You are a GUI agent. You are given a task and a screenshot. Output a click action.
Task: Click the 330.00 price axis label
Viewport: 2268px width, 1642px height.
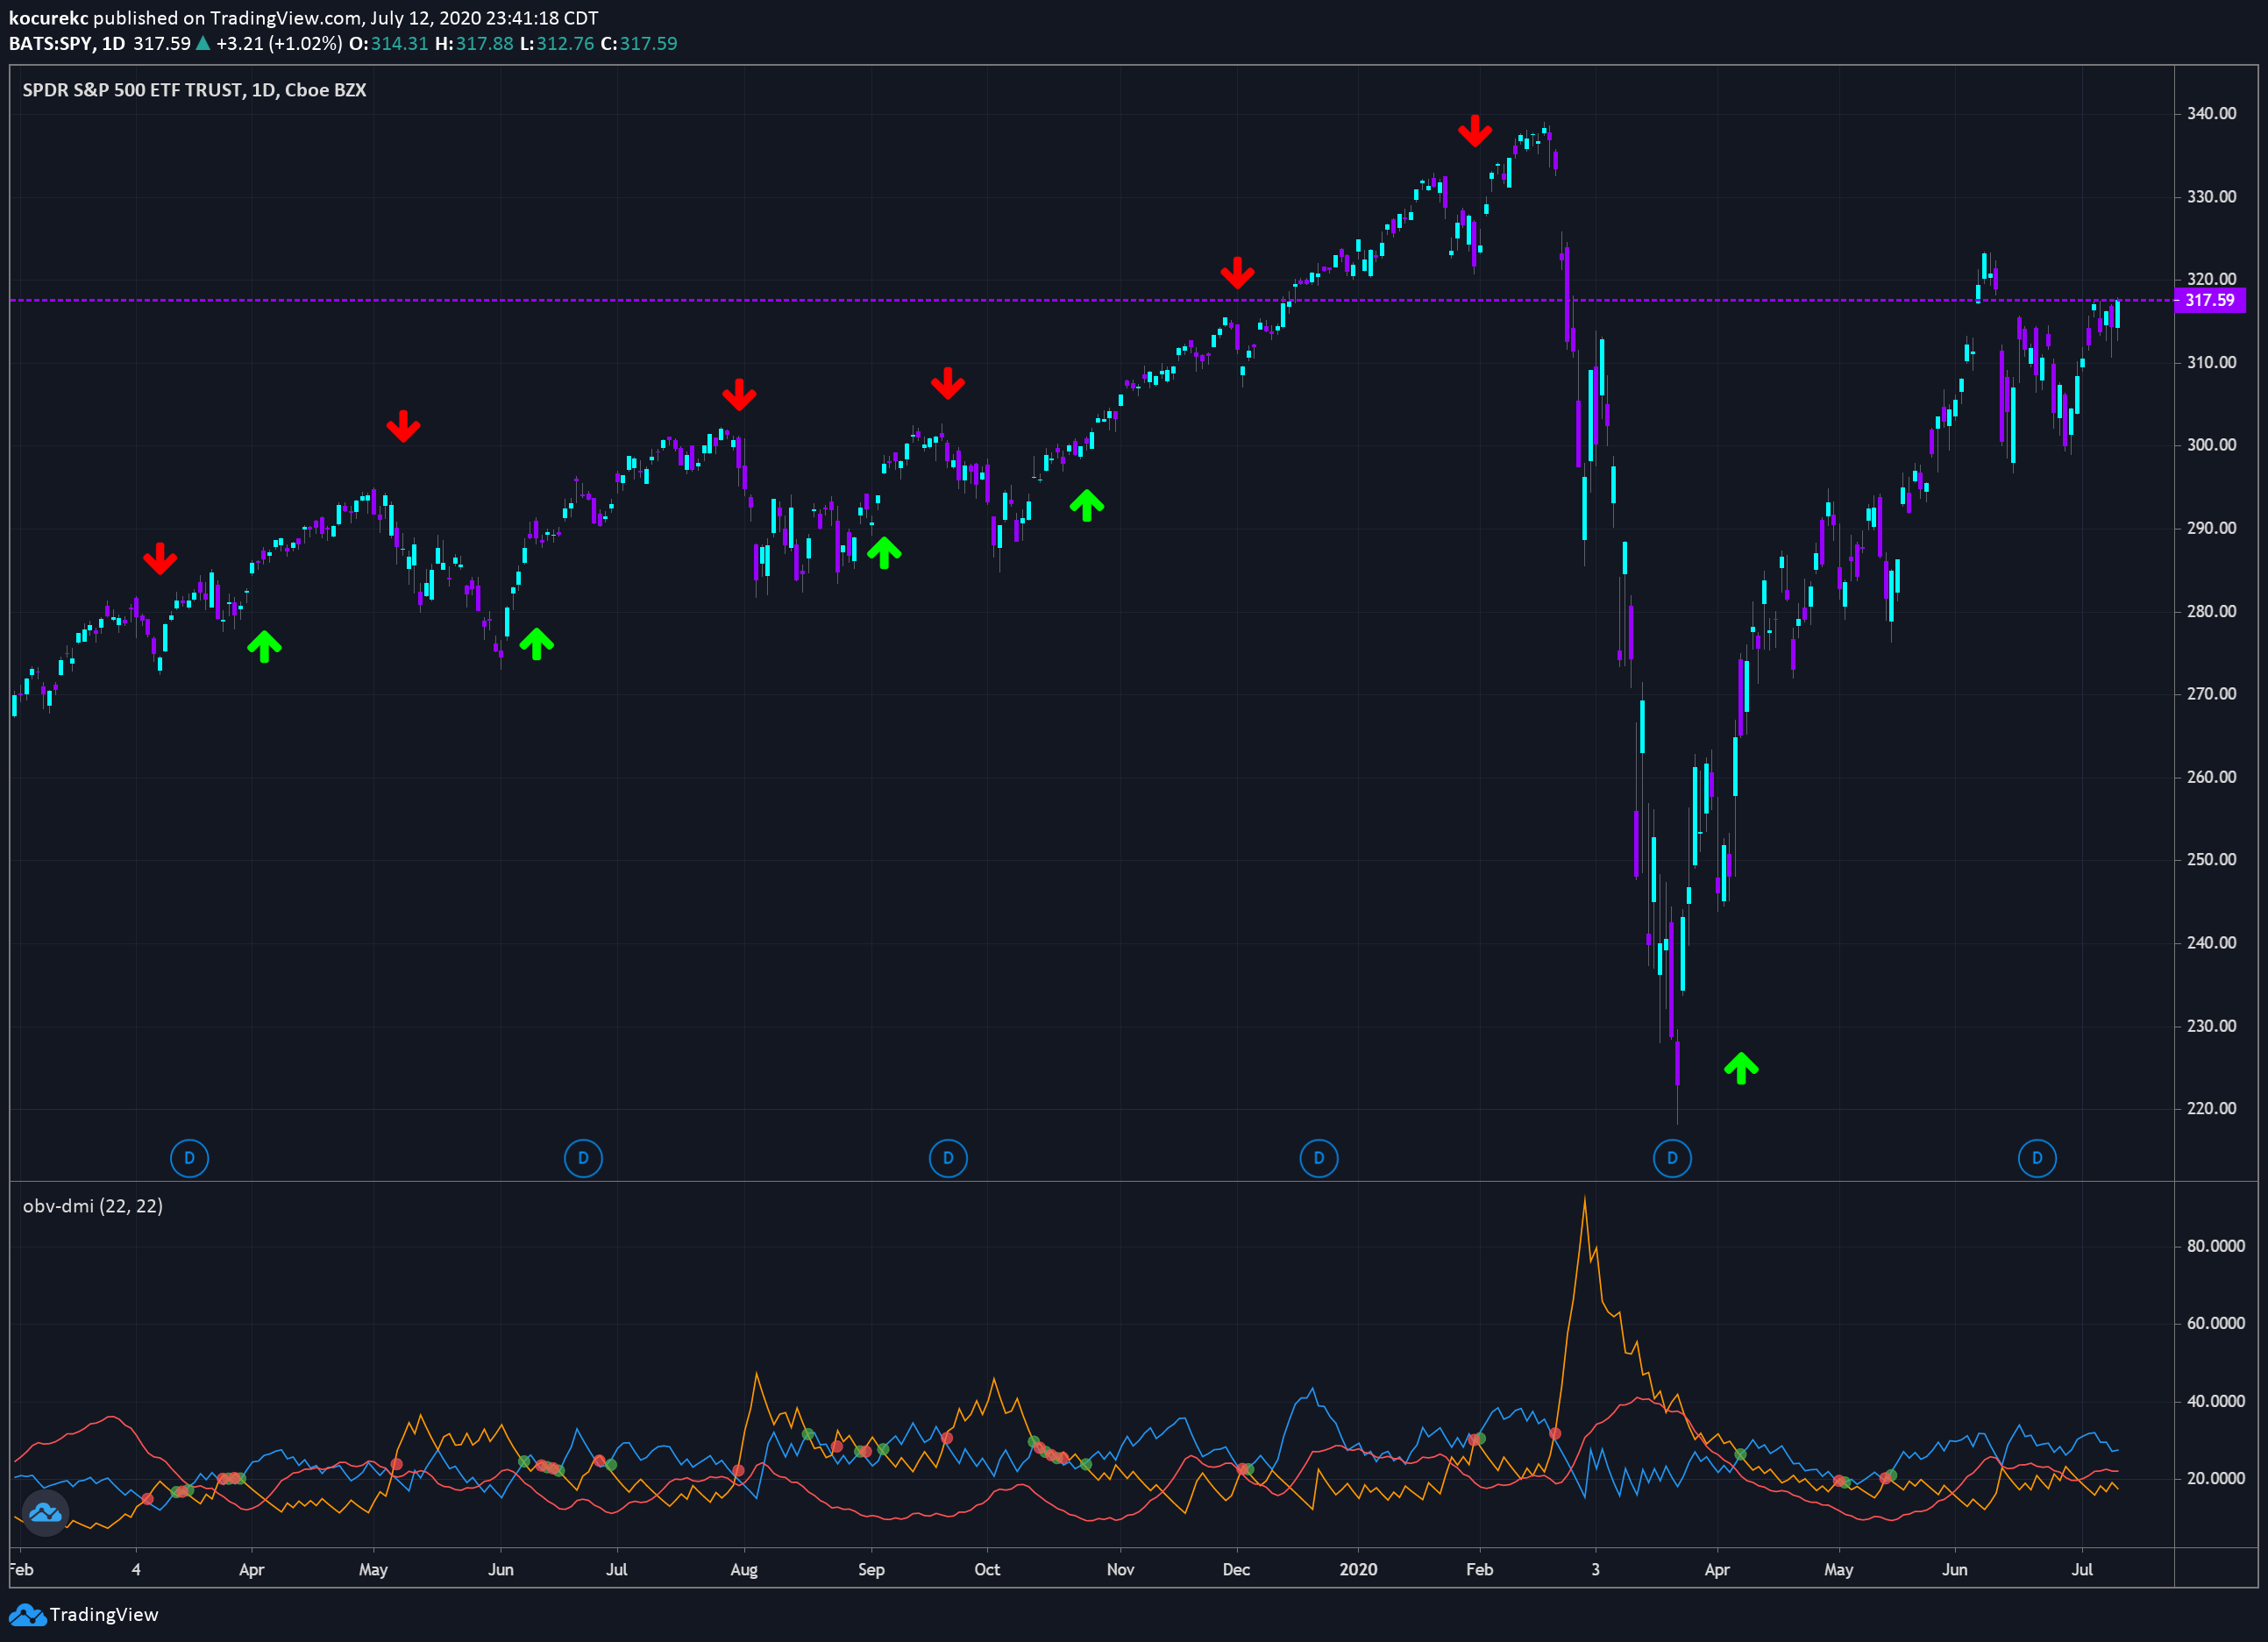point(2211,196)
